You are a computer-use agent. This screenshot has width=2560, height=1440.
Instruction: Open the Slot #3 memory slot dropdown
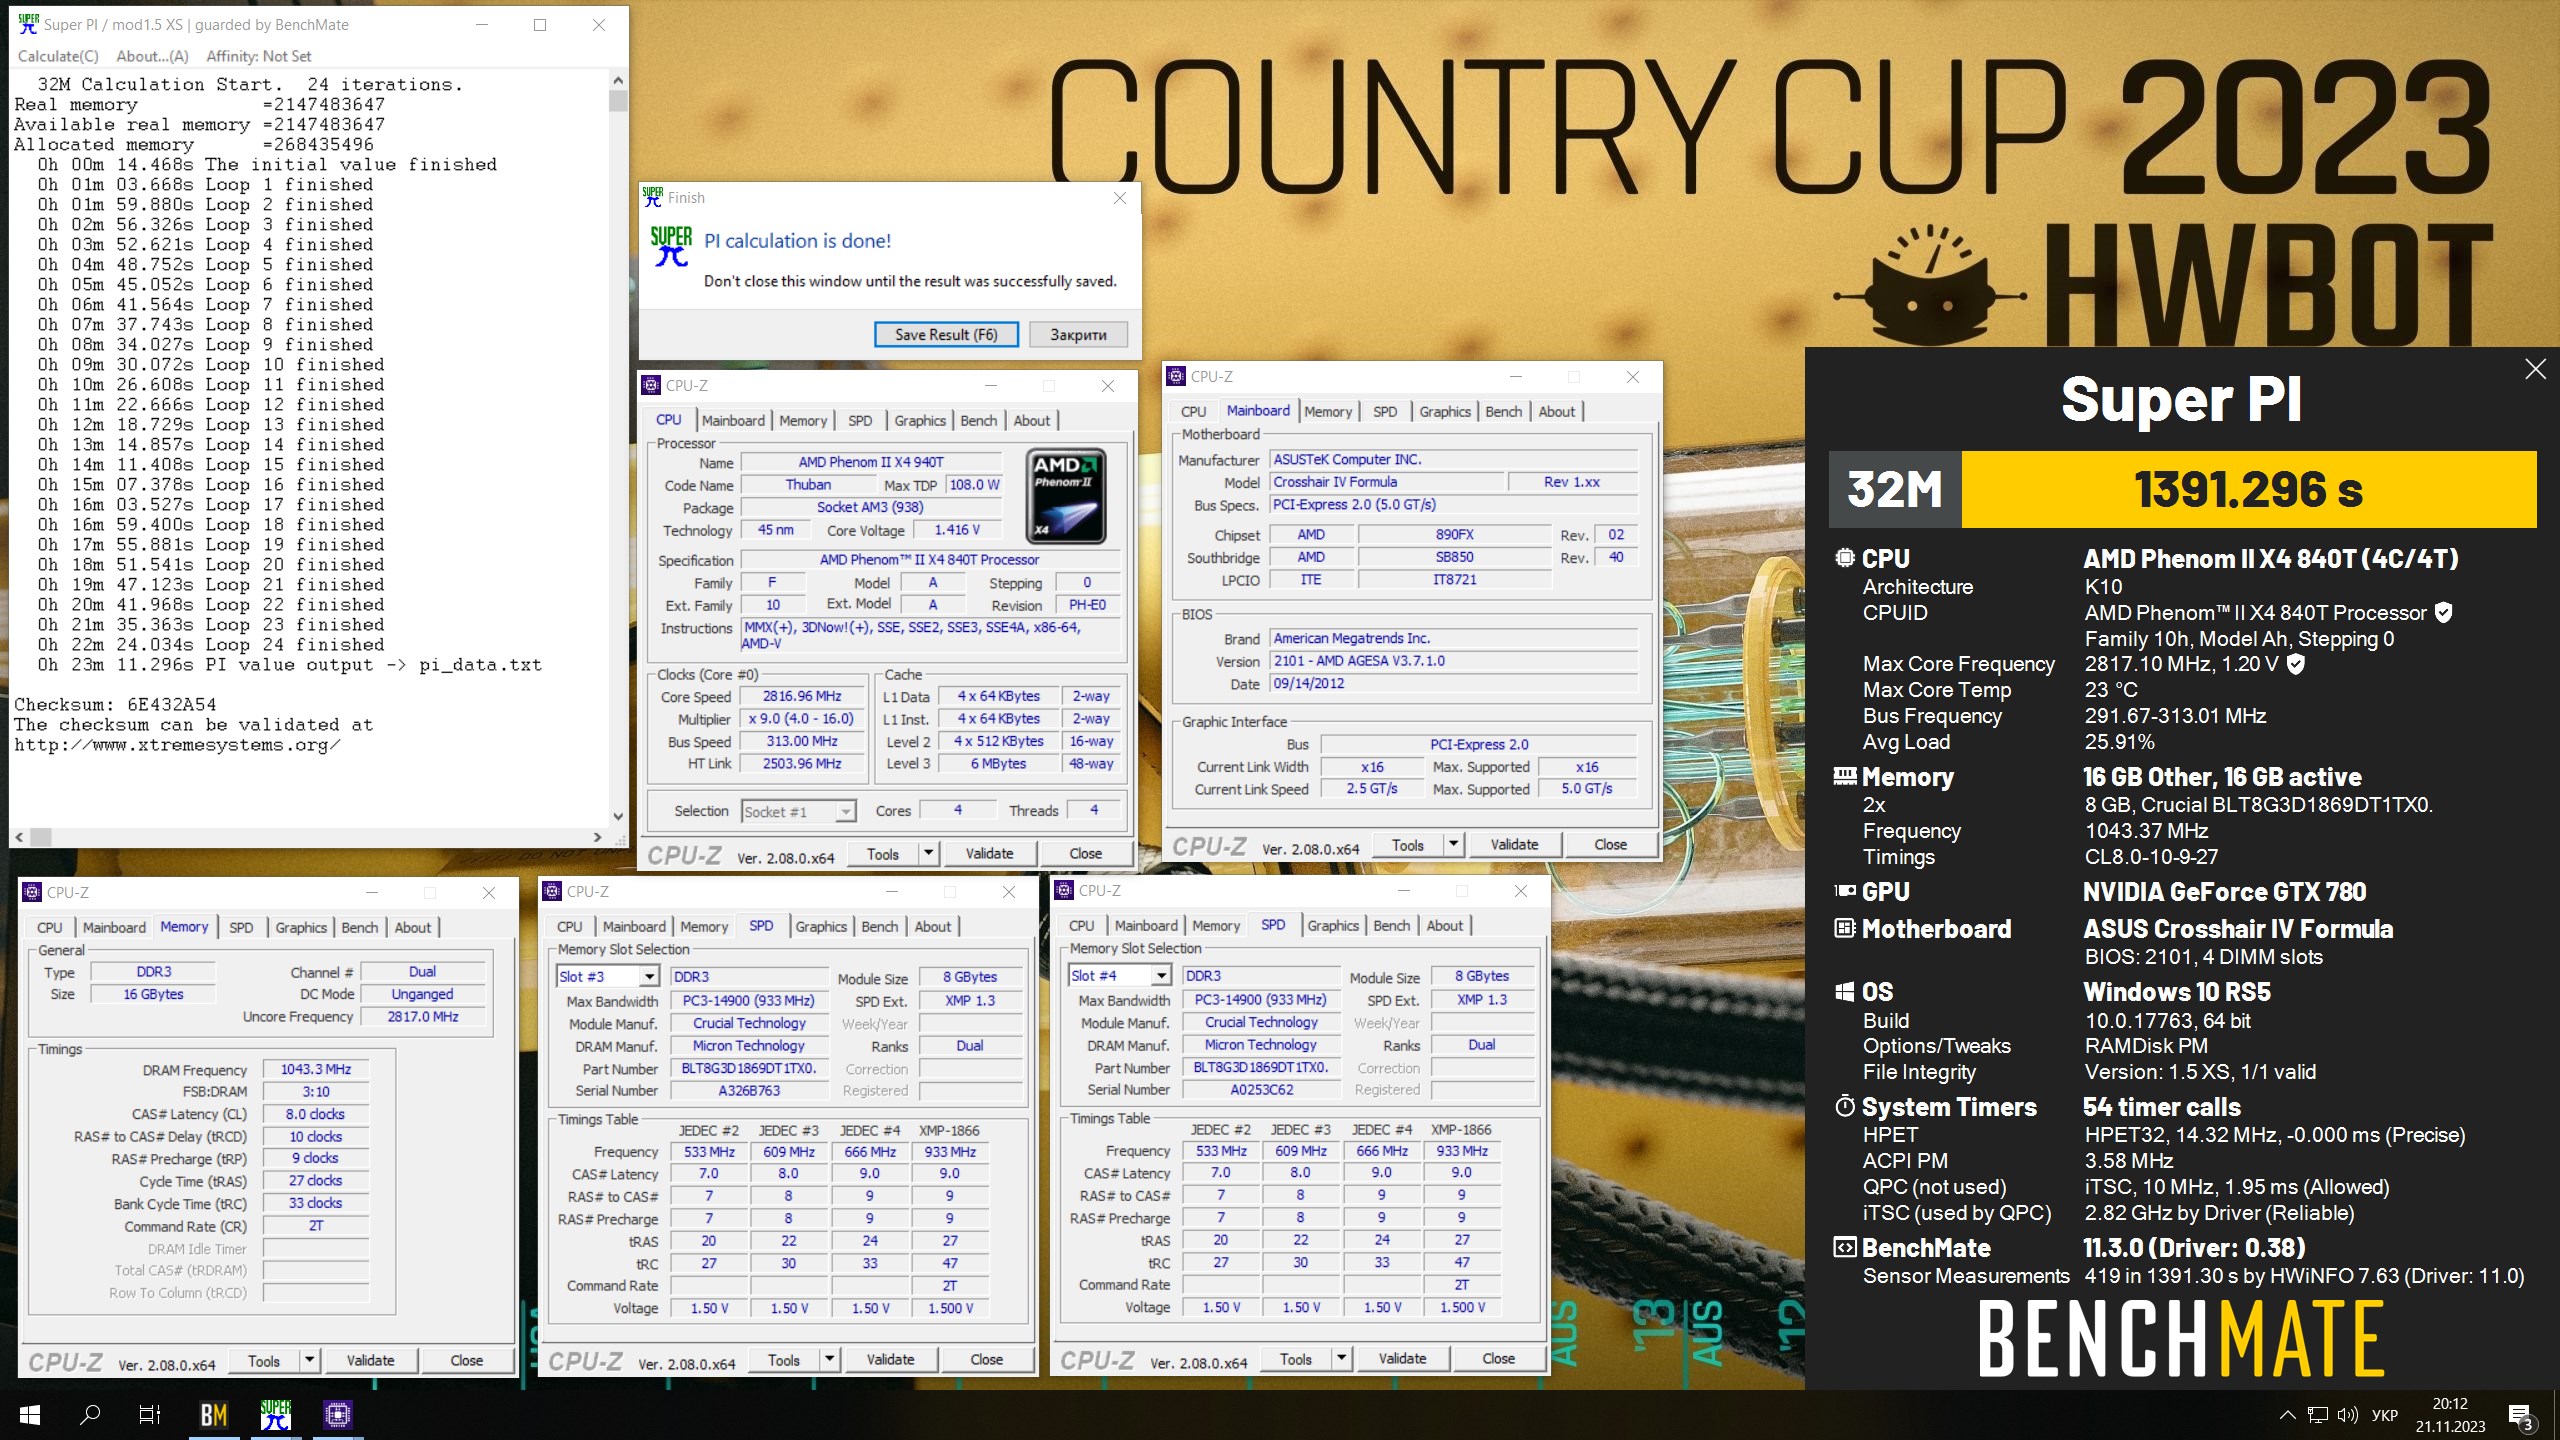tap(649, 977)
